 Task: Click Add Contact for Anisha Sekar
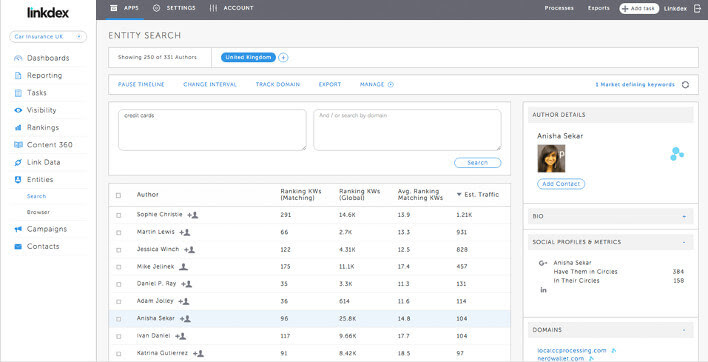coord(561,184)
